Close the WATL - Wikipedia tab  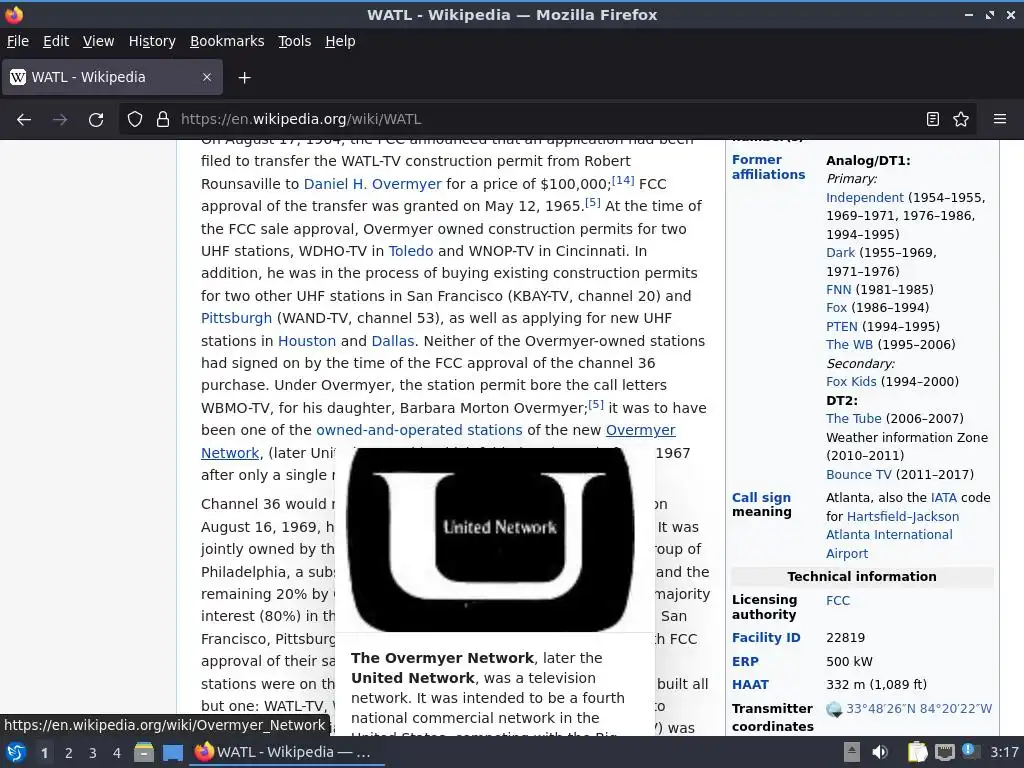tap(207, 77)
